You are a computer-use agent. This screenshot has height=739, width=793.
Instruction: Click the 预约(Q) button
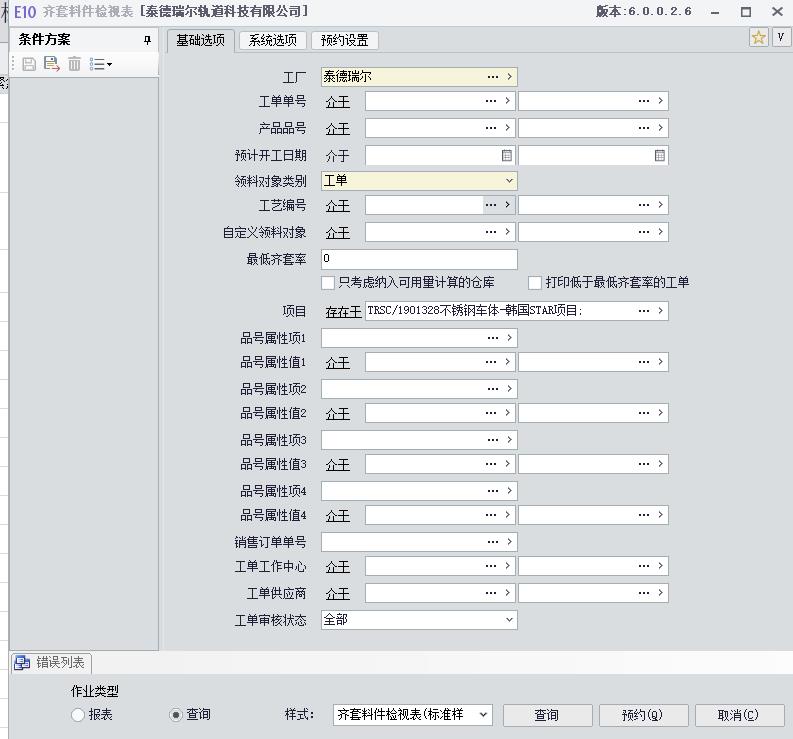point(643,715)
